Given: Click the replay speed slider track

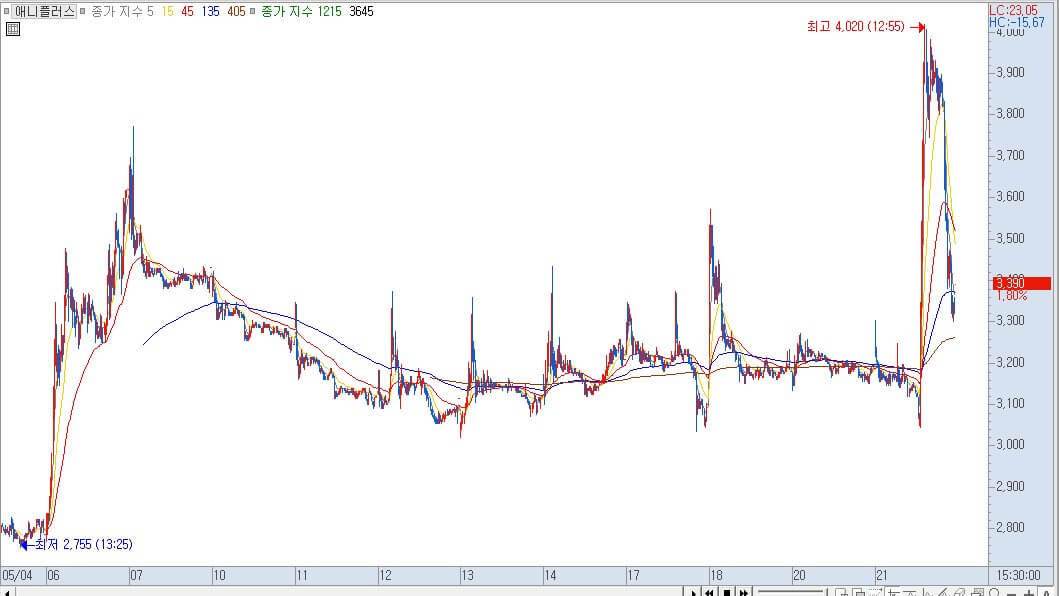Looking at the screenshot, I should click(x=791, y=593).
